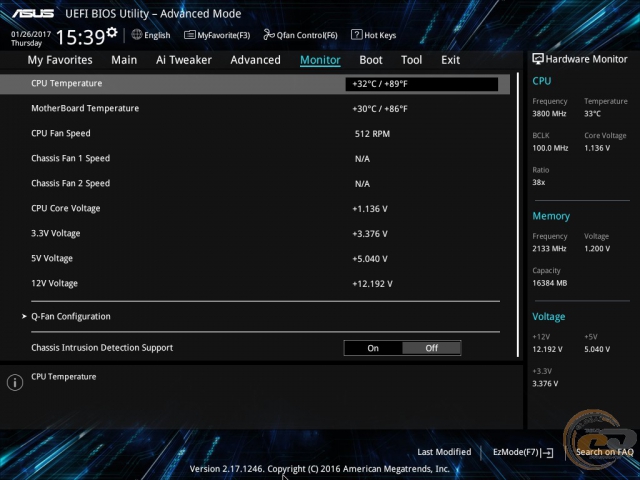640x480 pixels.
Task: Select the Monitor tab
Action: pos(320,60)
